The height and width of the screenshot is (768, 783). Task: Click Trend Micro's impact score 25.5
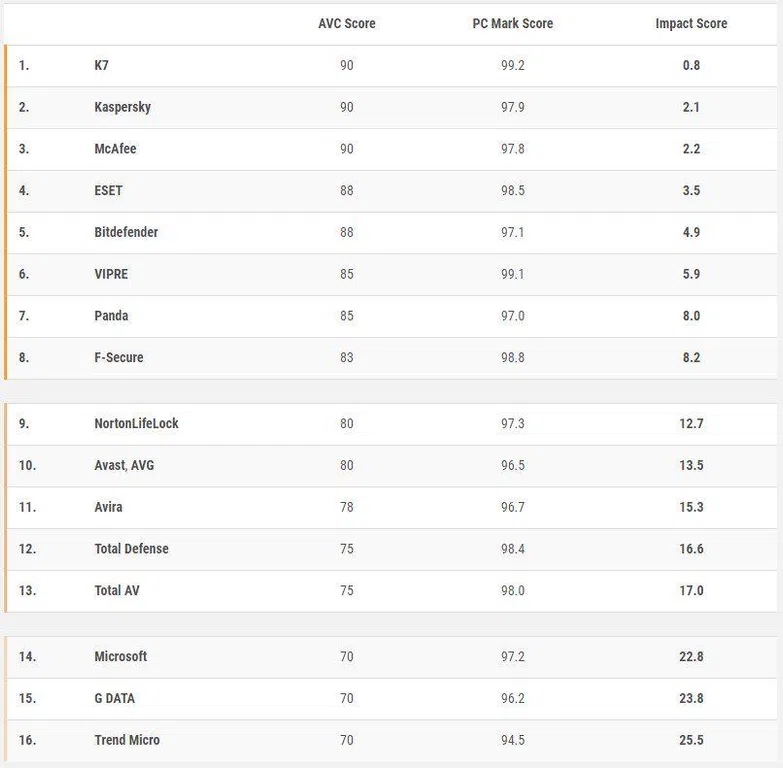(x=691, y=740)
